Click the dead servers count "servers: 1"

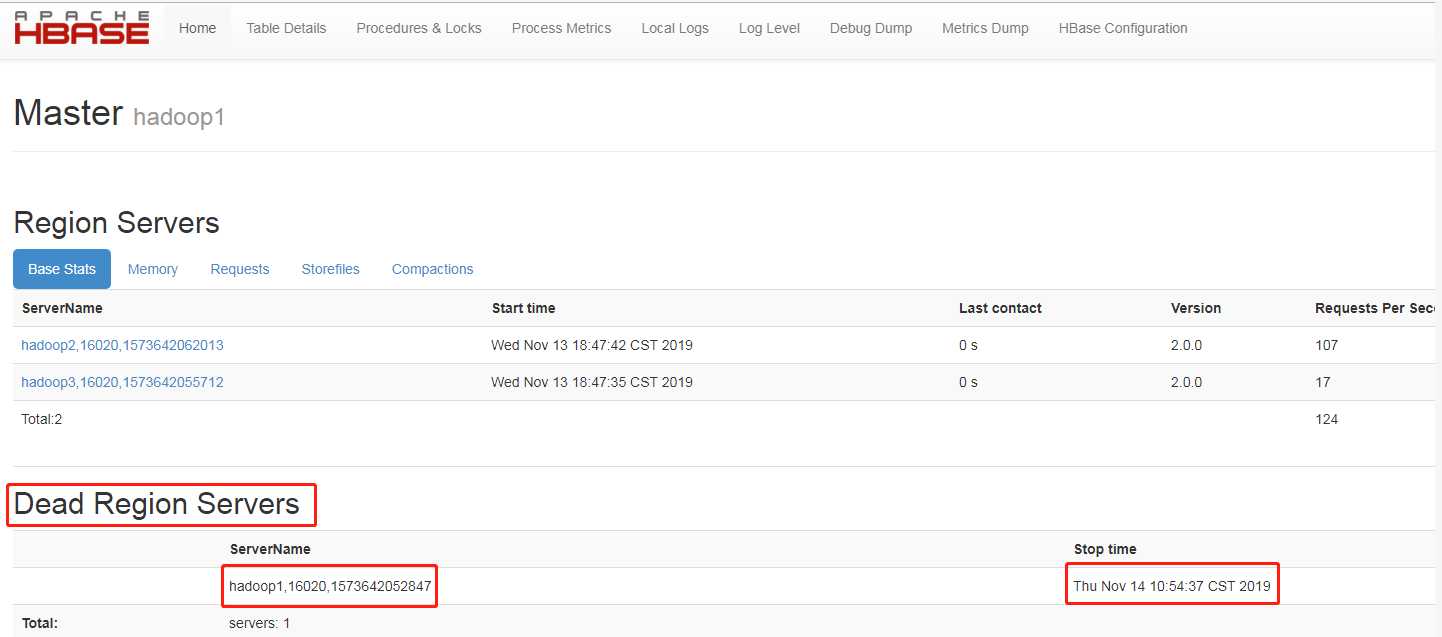(260, 623)
